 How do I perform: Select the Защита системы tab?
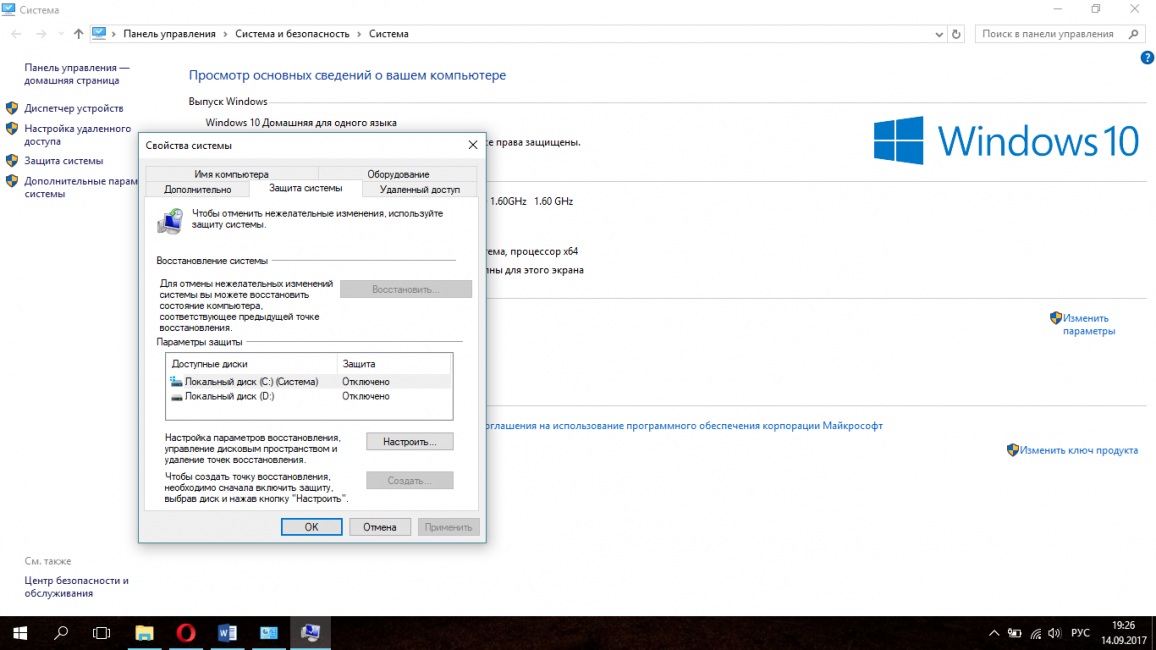click(x=305, y=188)
